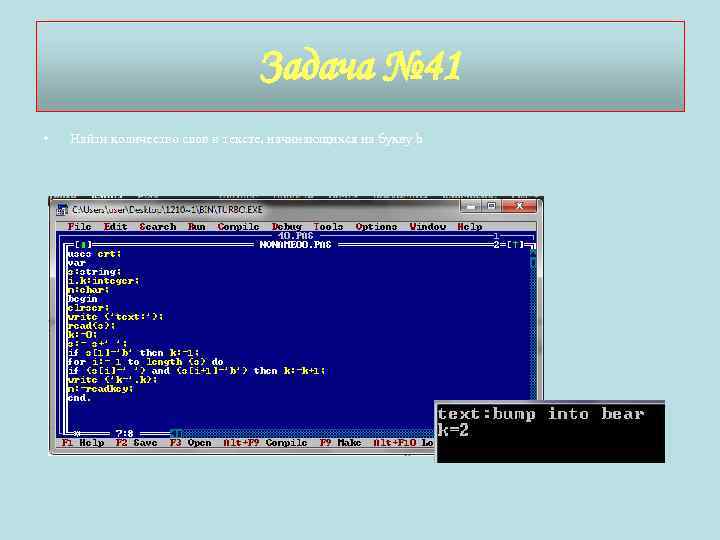Image resolution: width=720 pixels, height=540 pixels.
Task: Click the NONAME00.PAS editor window title
Action: tap(295, 245)
